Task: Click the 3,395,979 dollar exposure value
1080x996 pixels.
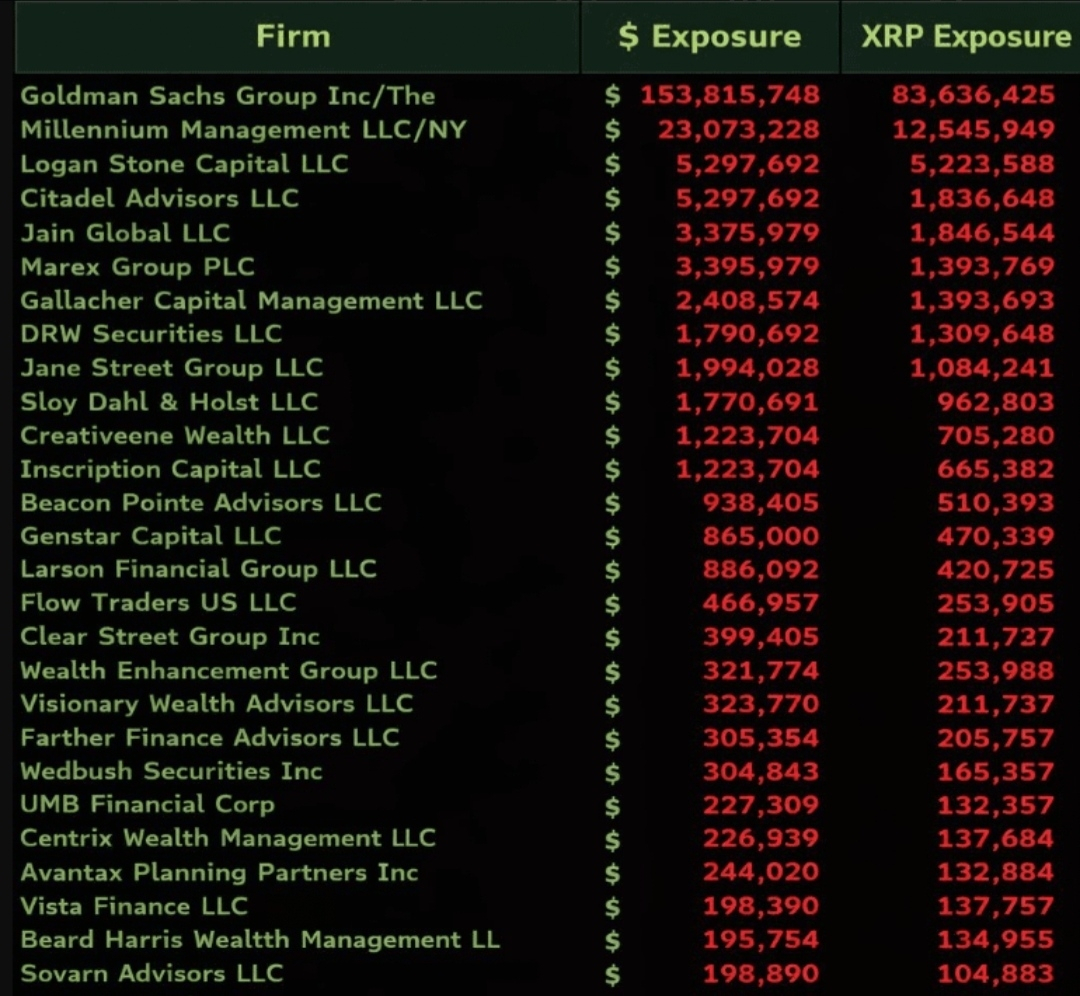Action: click(x=747, y=267)
